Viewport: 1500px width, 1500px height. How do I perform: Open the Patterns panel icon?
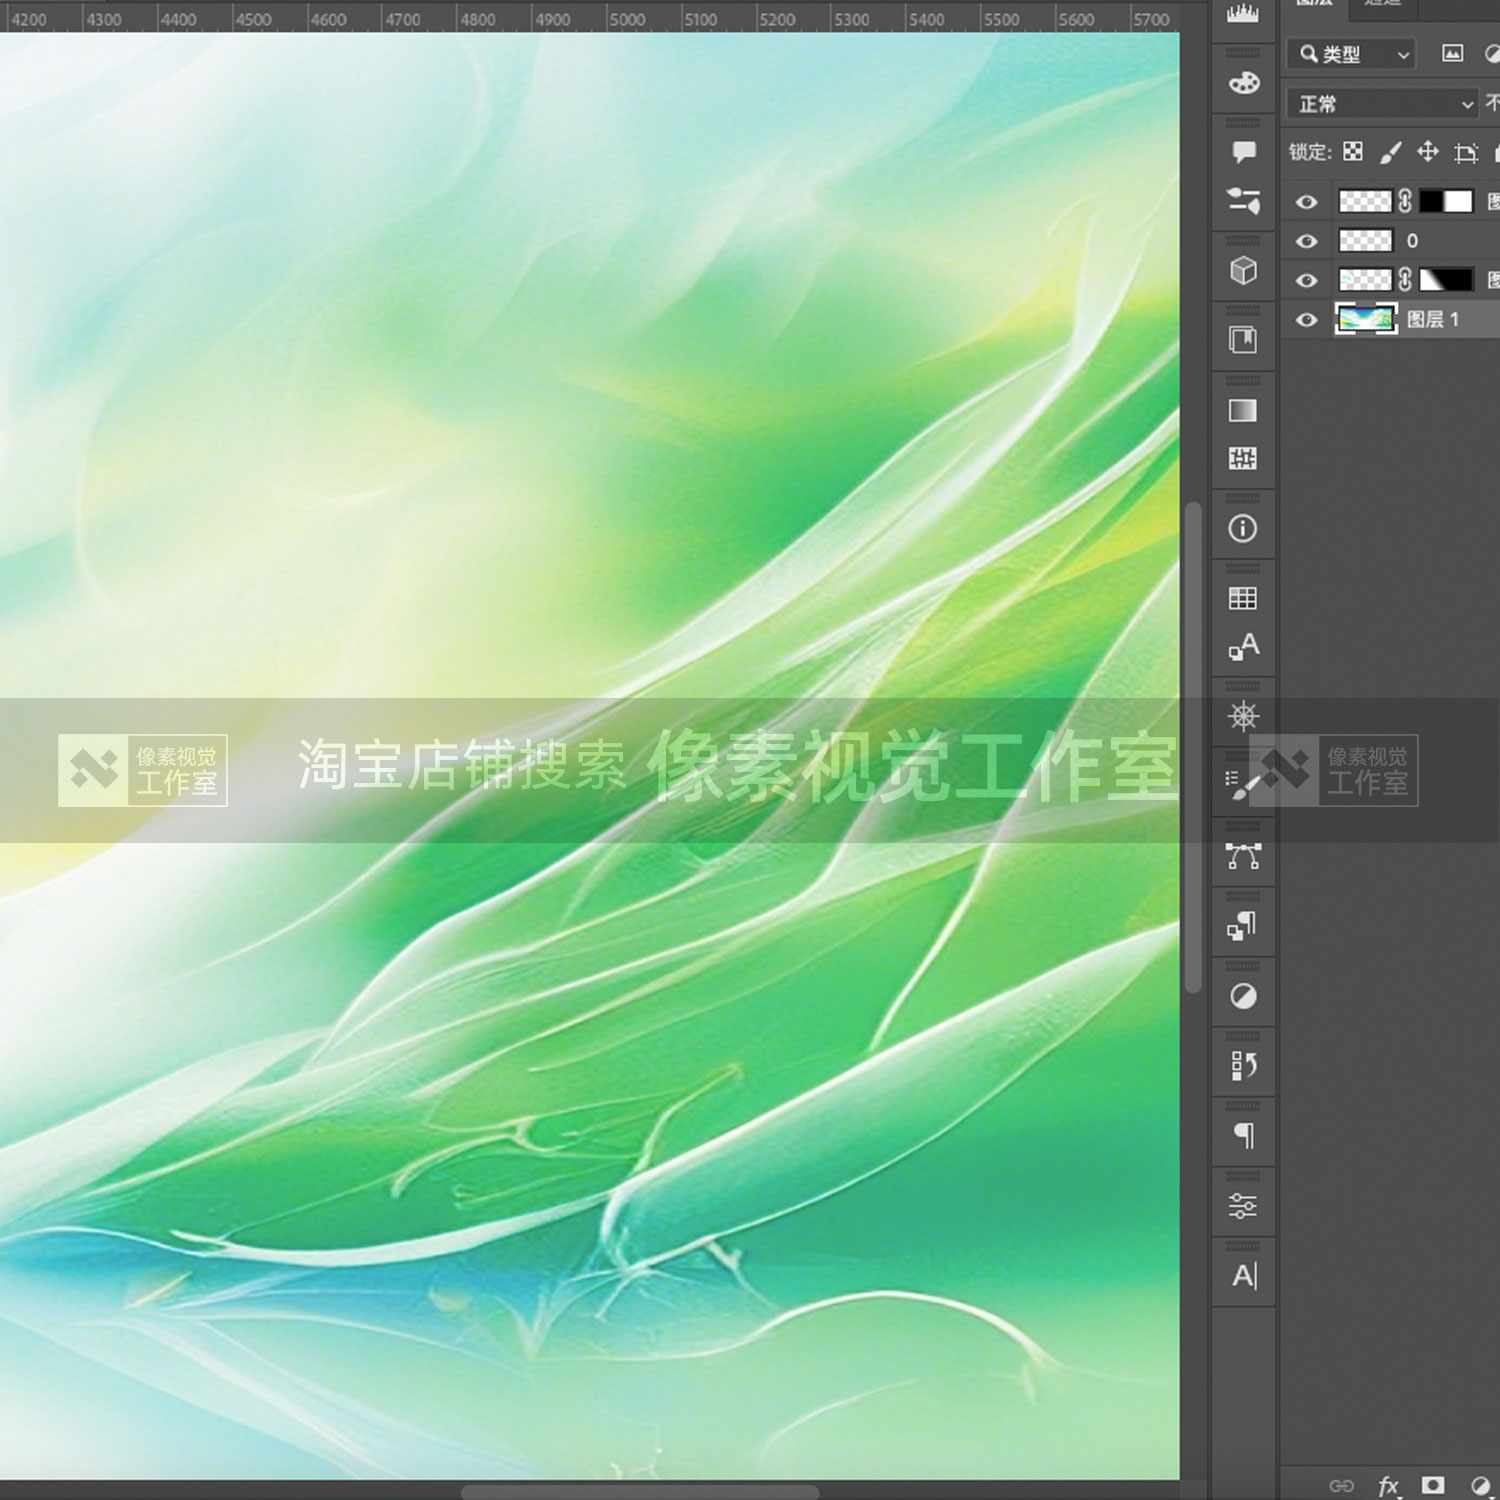tap(1243, 459)
